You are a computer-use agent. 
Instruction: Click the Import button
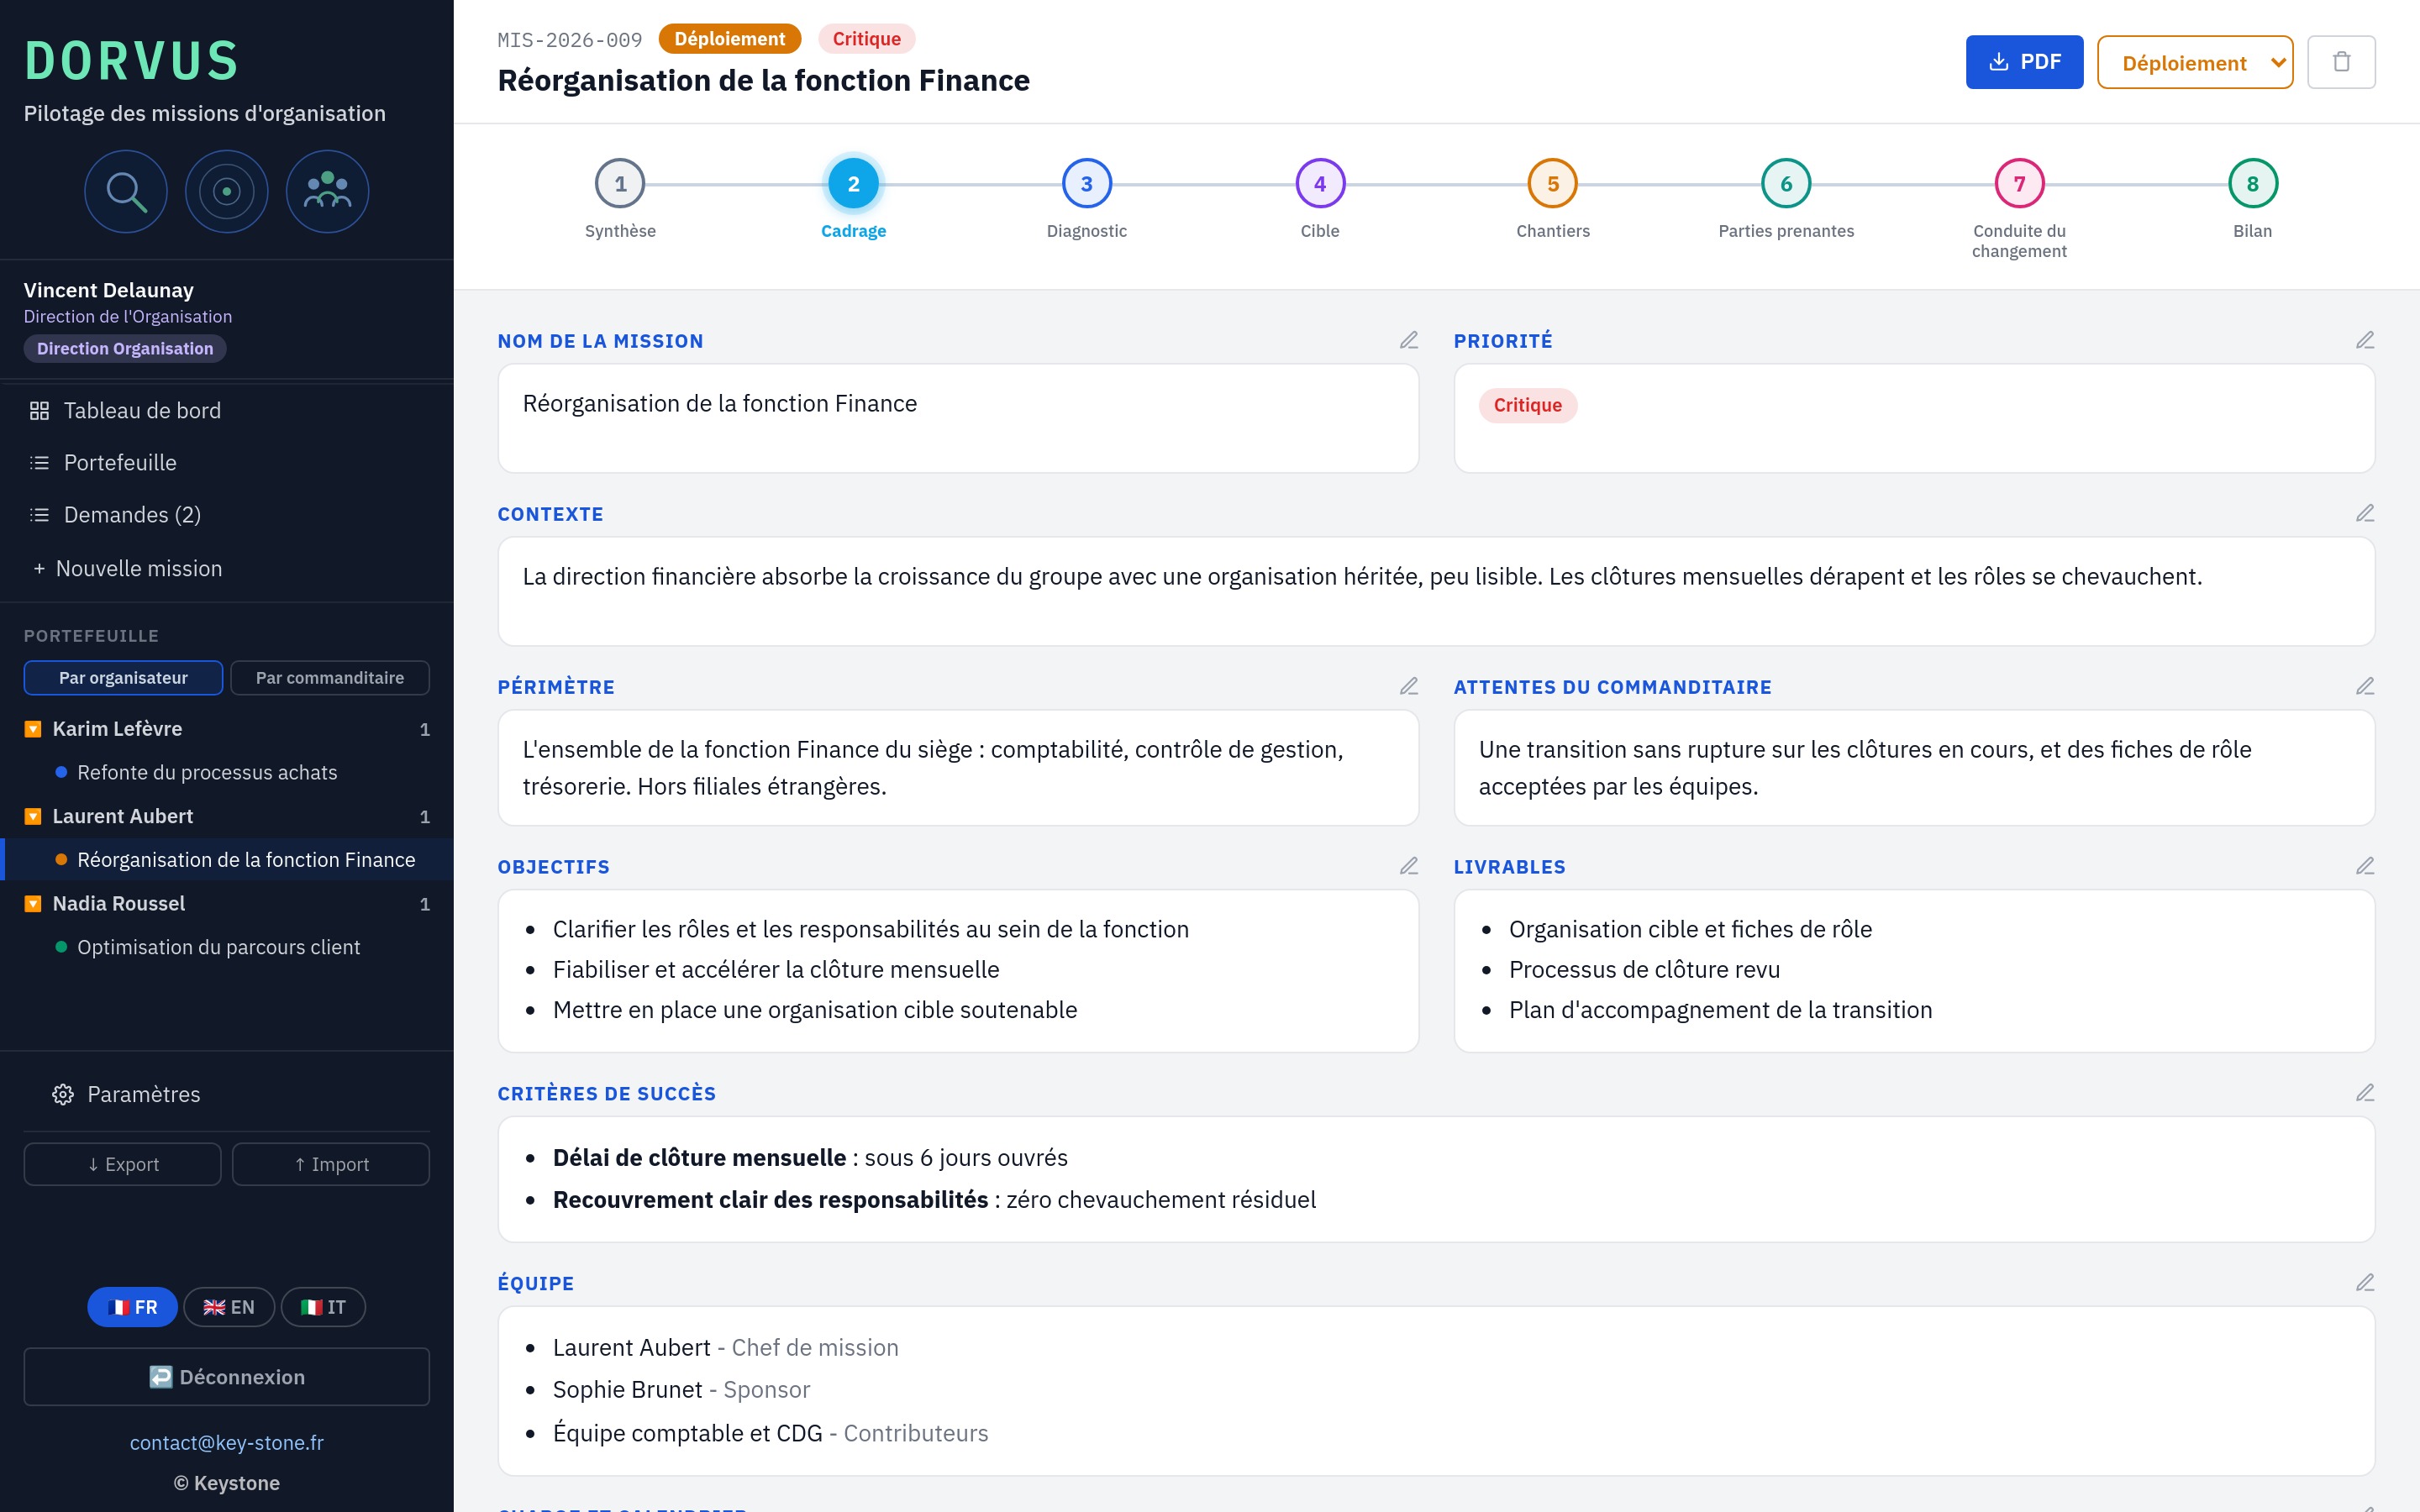[331, 1164]
